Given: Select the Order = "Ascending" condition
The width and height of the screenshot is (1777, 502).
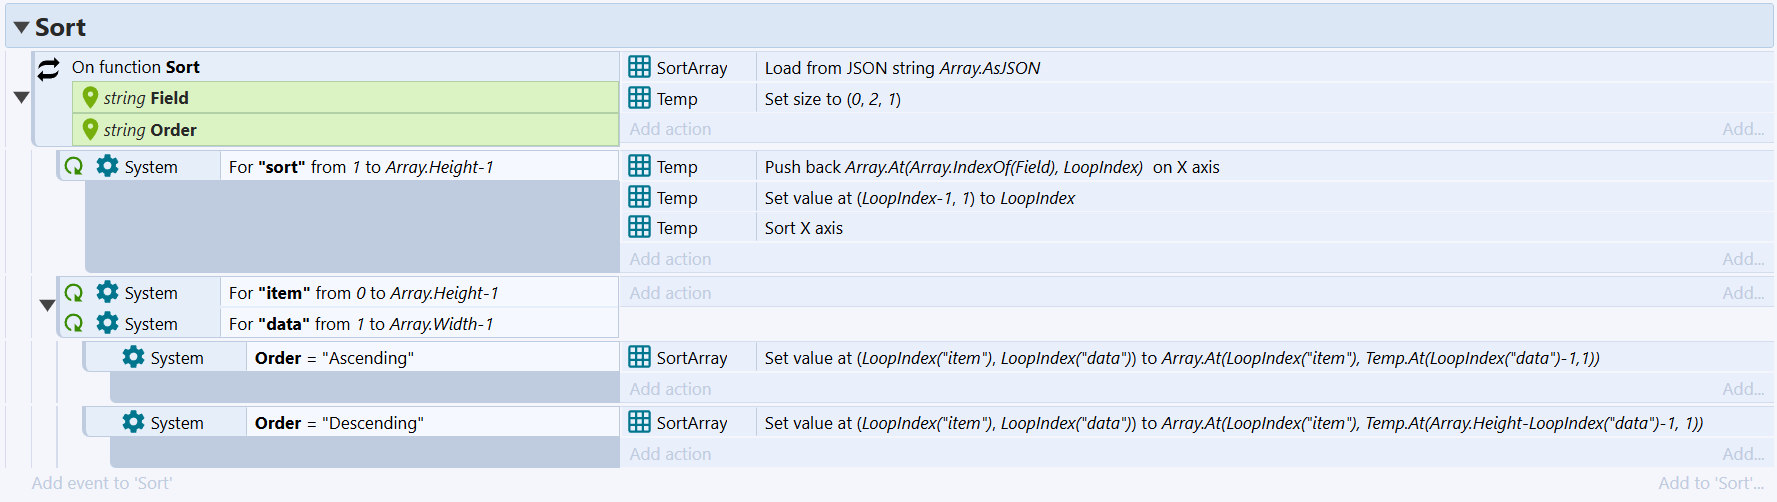Looking at the screenshot, I should (334, 358).
